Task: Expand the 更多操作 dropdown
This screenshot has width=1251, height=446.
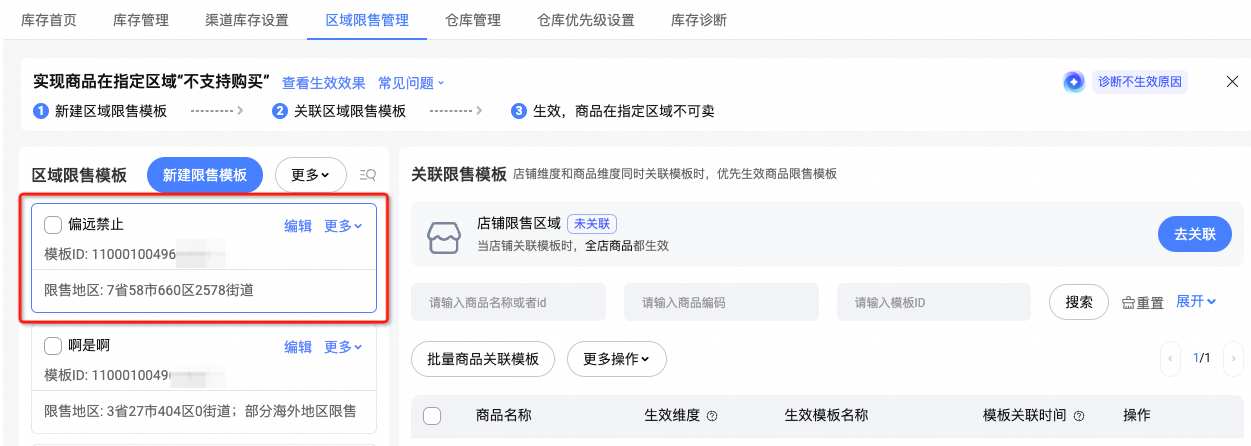Action: (617, 359)
